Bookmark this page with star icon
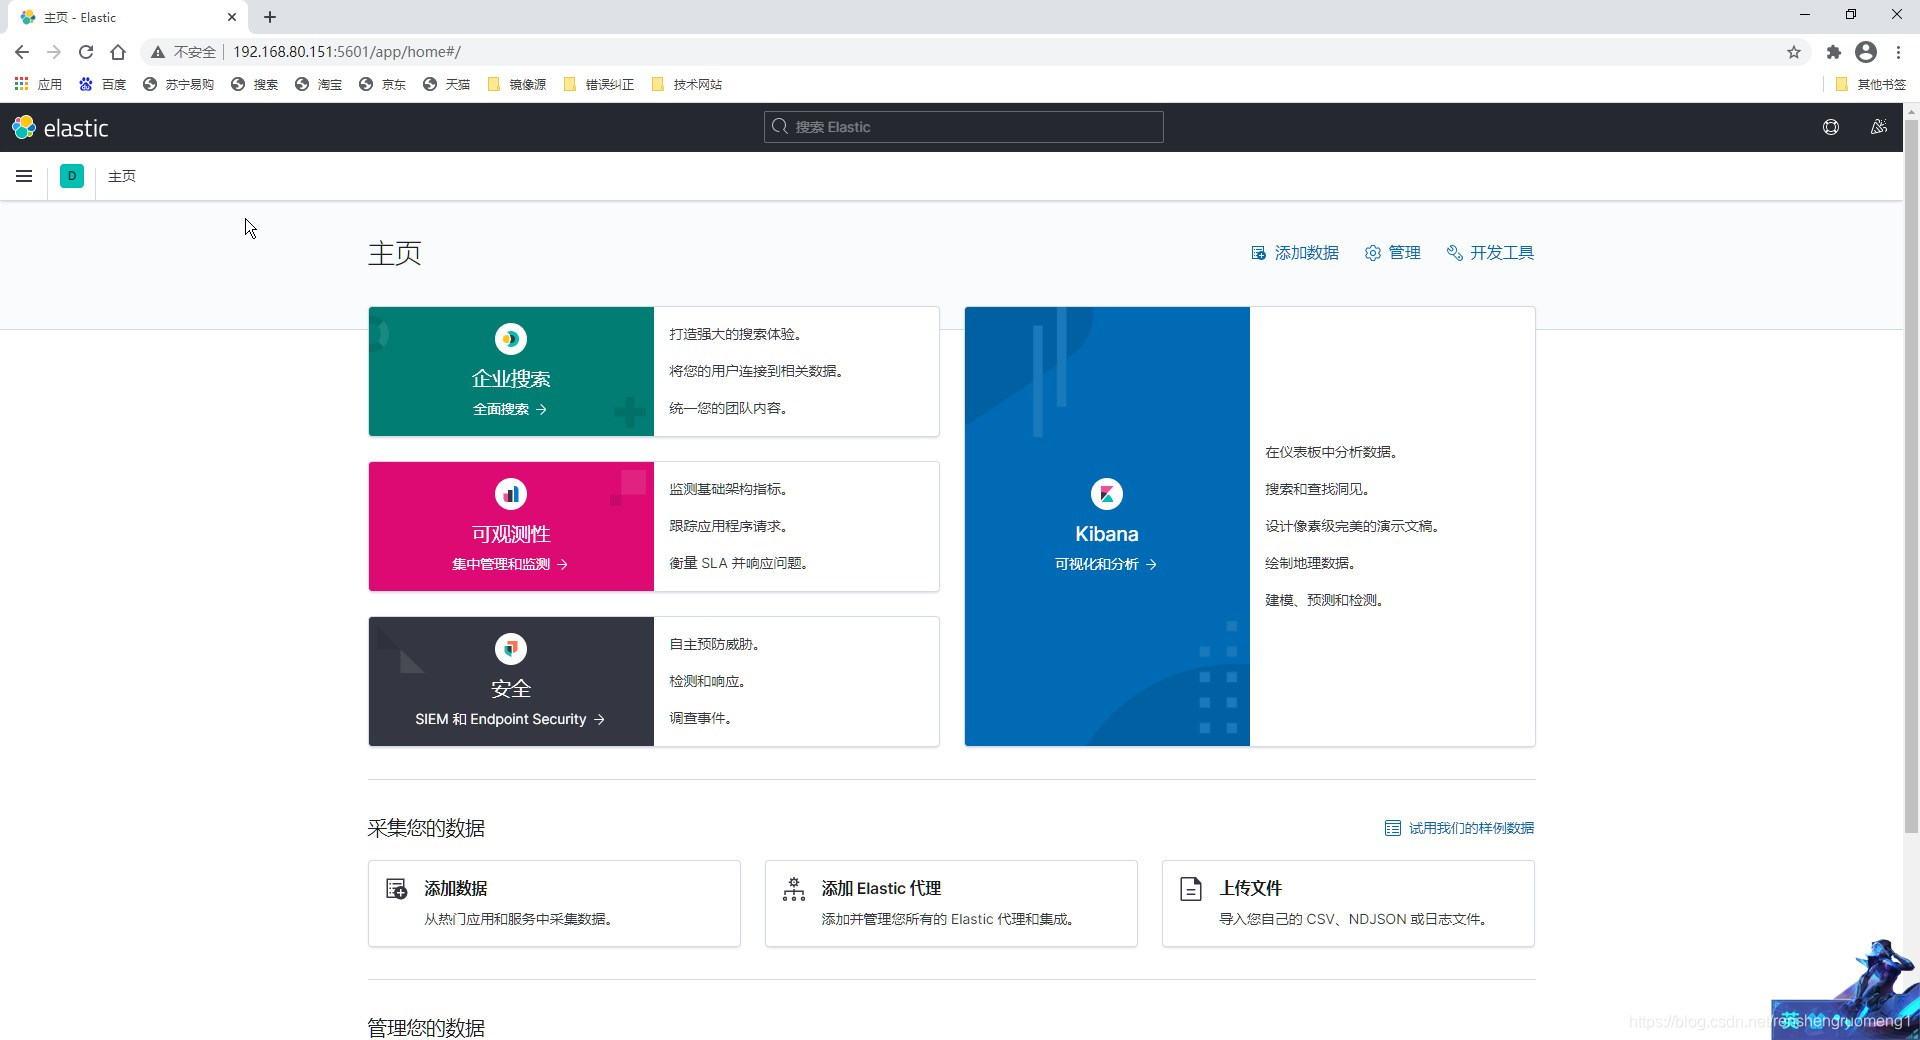Image resolution: width=1920 pixels, height=1040 pixels. pyautogui.click(x=1794, y=52)
